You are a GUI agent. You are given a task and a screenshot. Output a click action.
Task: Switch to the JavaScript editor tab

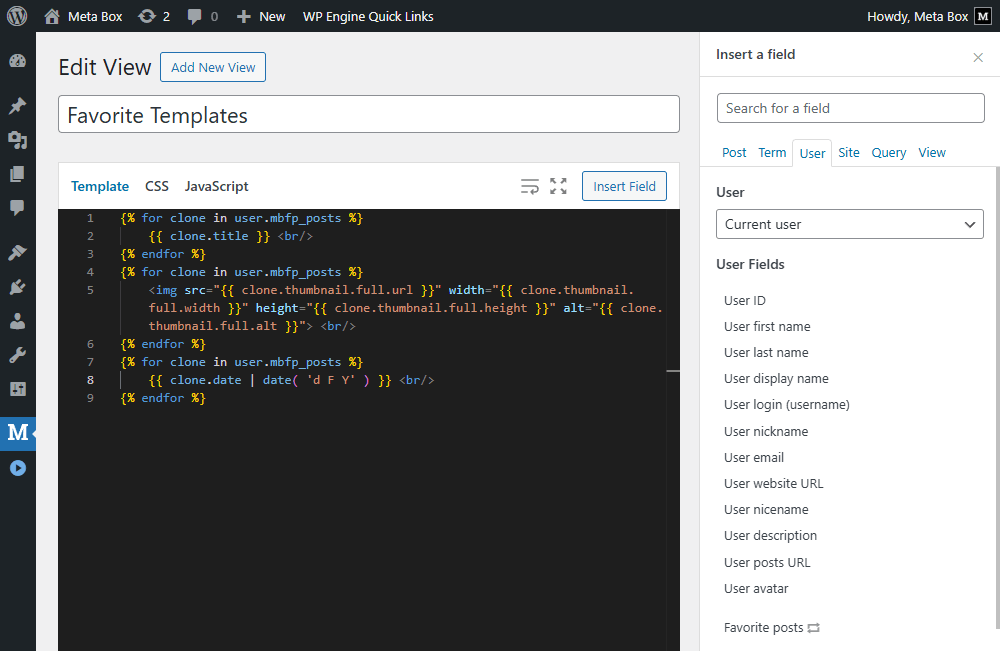coord(216,186)
